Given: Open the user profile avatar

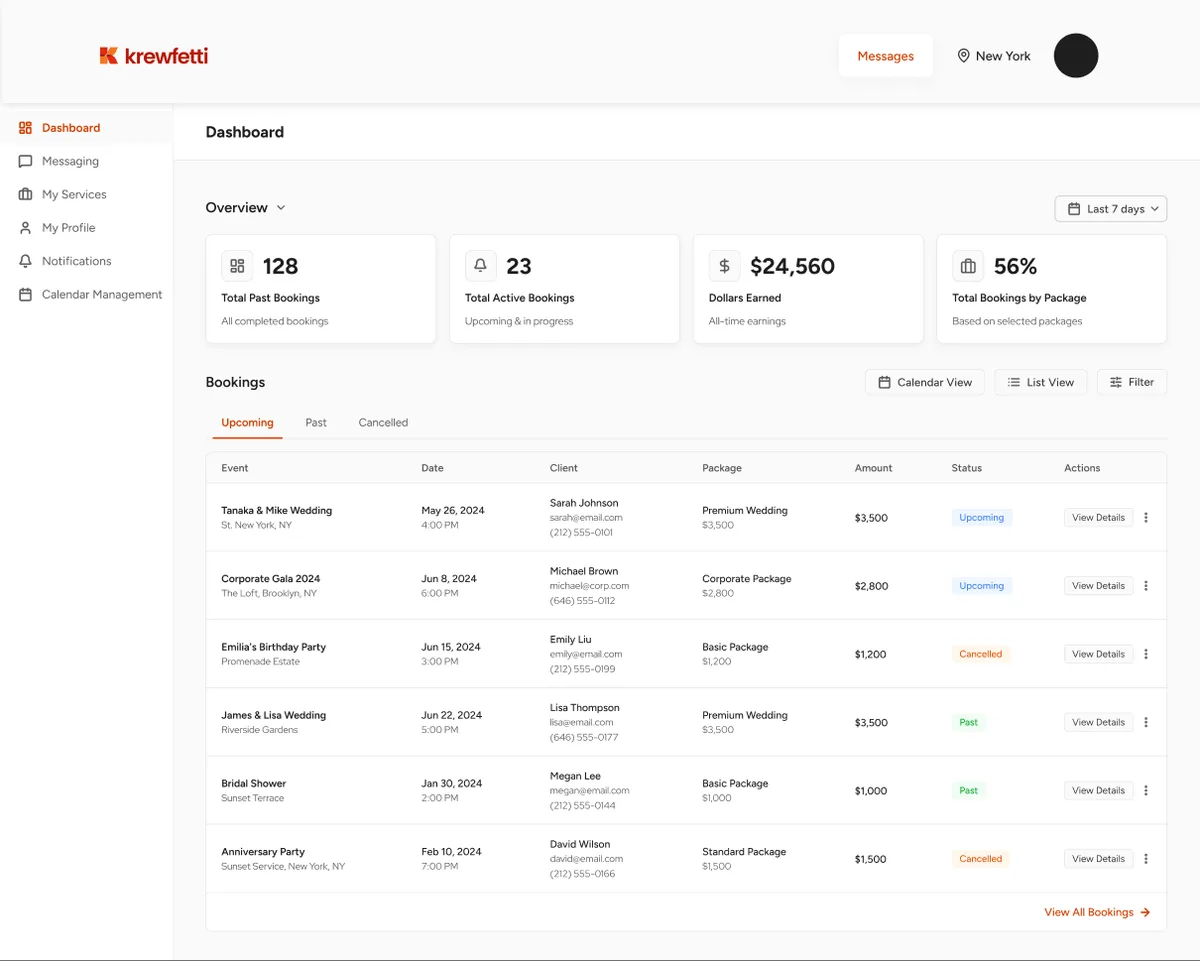Looking at the screenshot, I should (x=1076, y=56).
